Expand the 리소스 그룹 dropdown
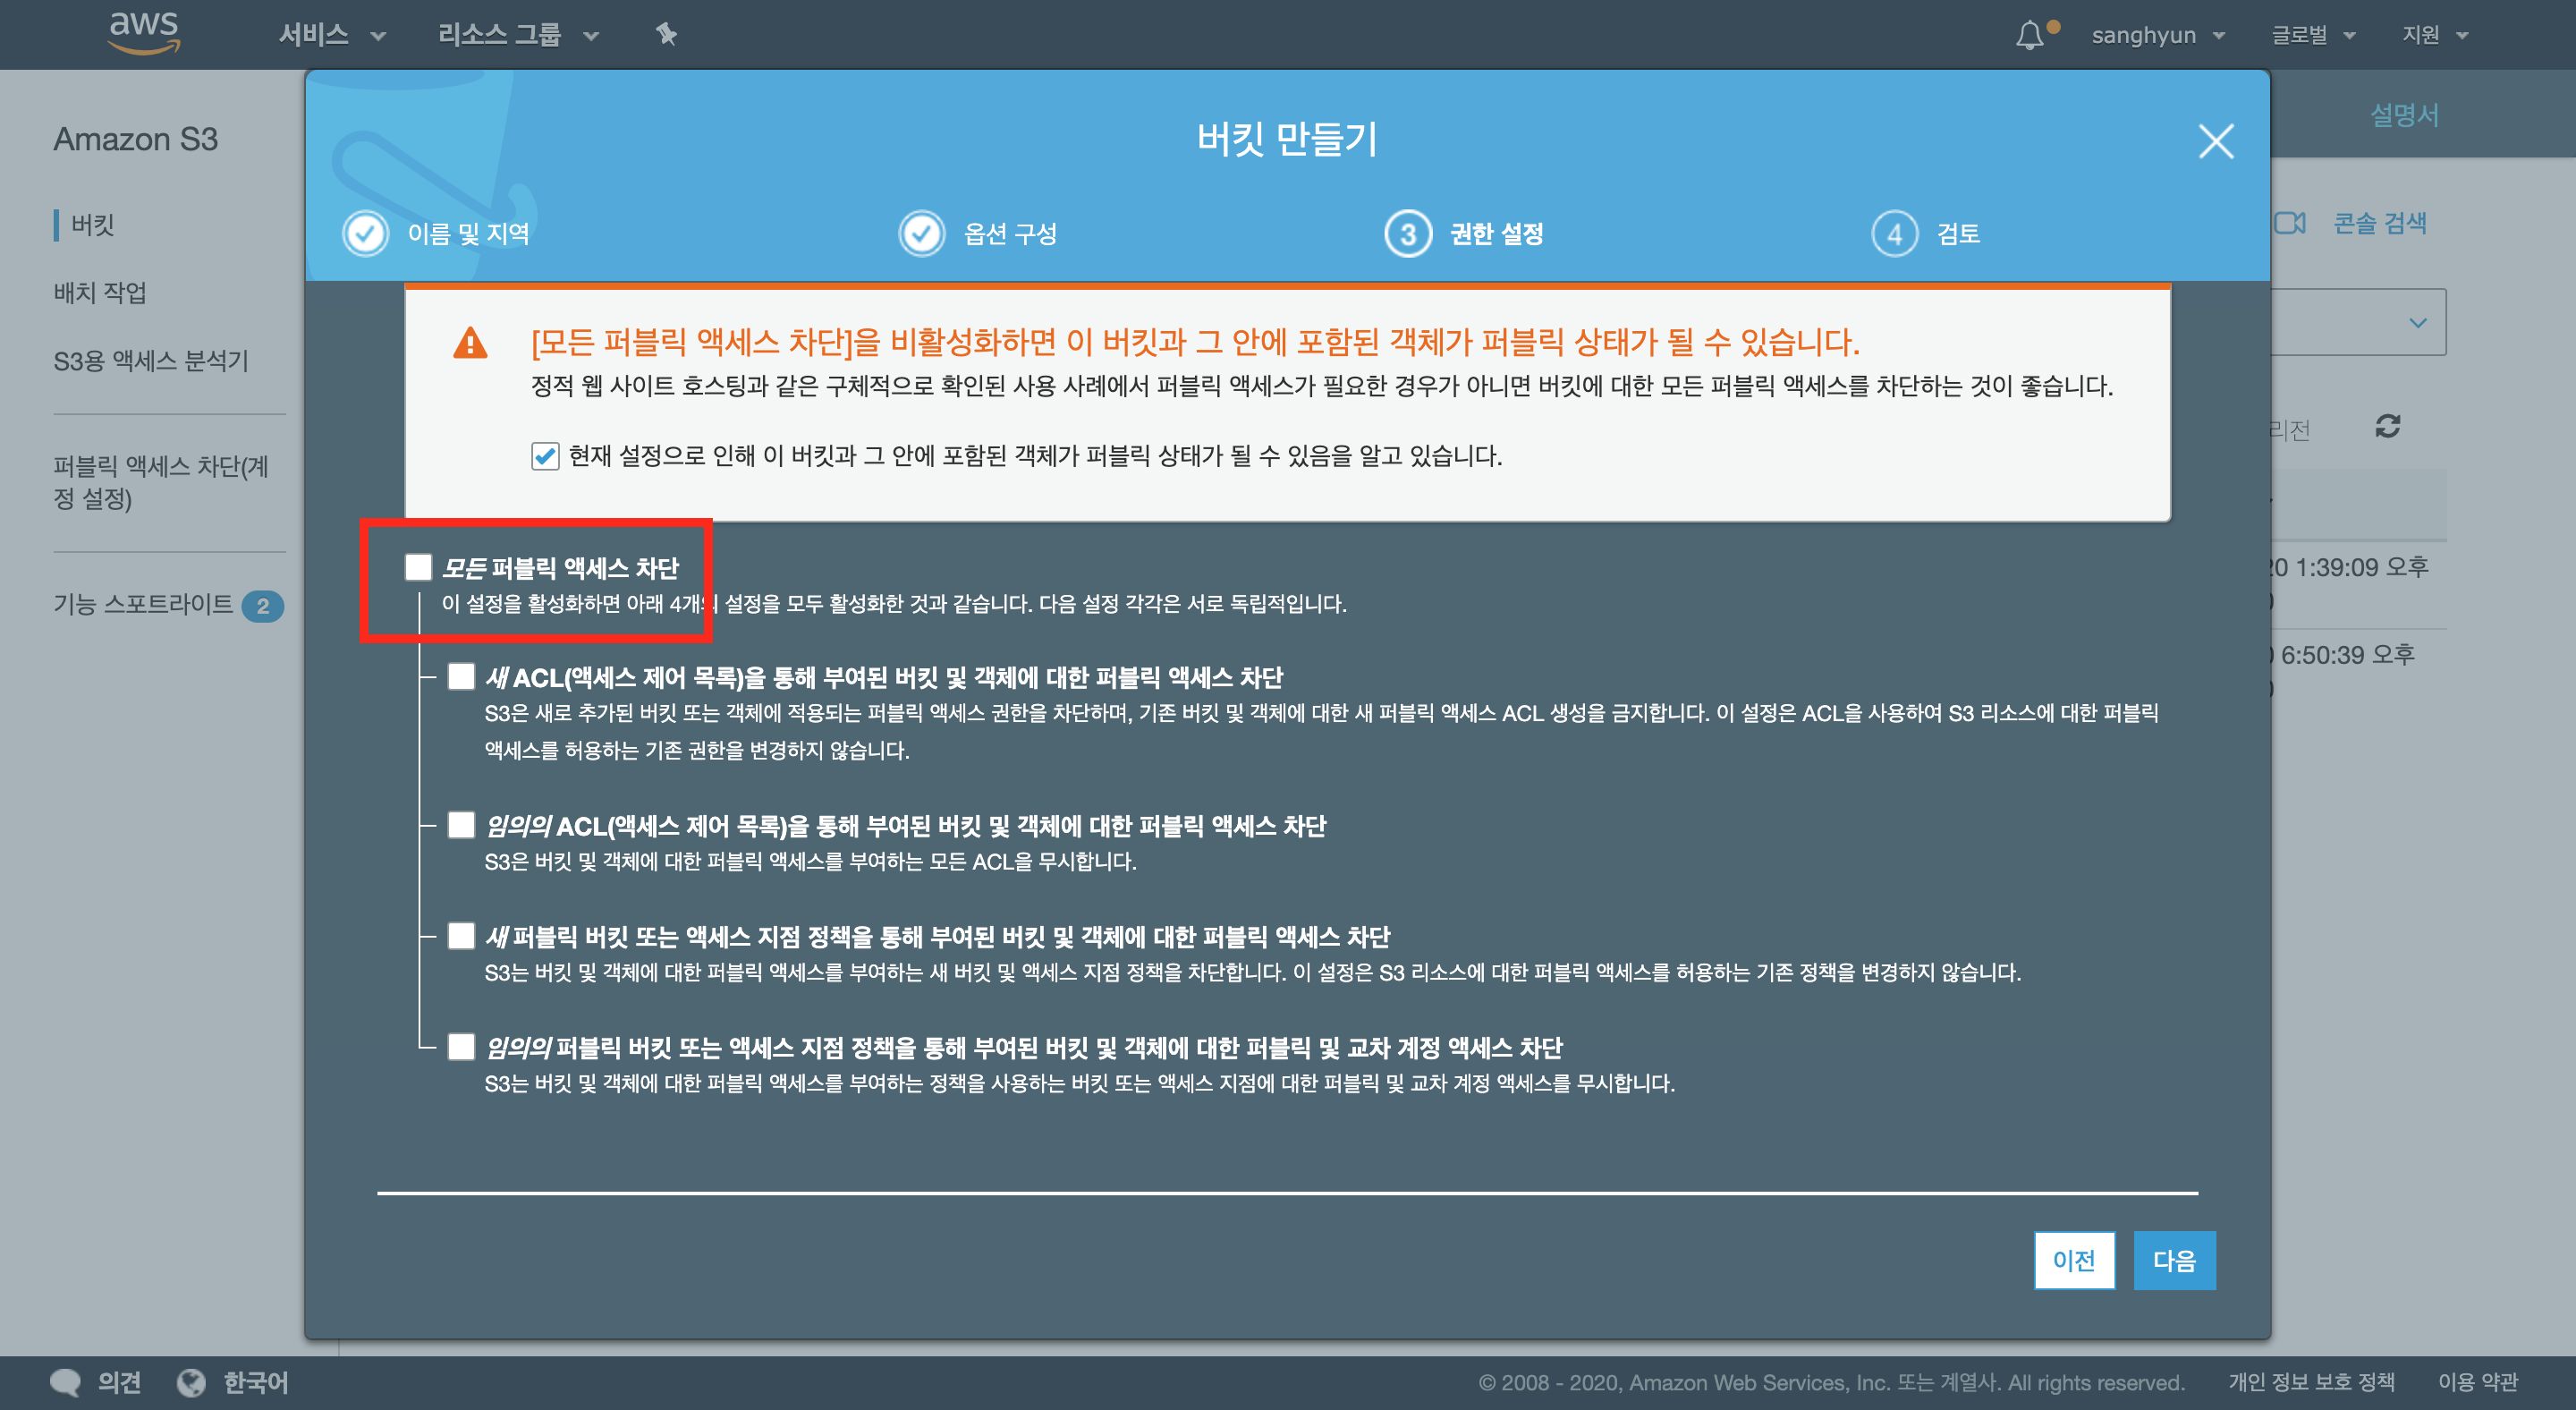The height and width of the screenshot is (1410, 2576). click(x=517, y=35)
